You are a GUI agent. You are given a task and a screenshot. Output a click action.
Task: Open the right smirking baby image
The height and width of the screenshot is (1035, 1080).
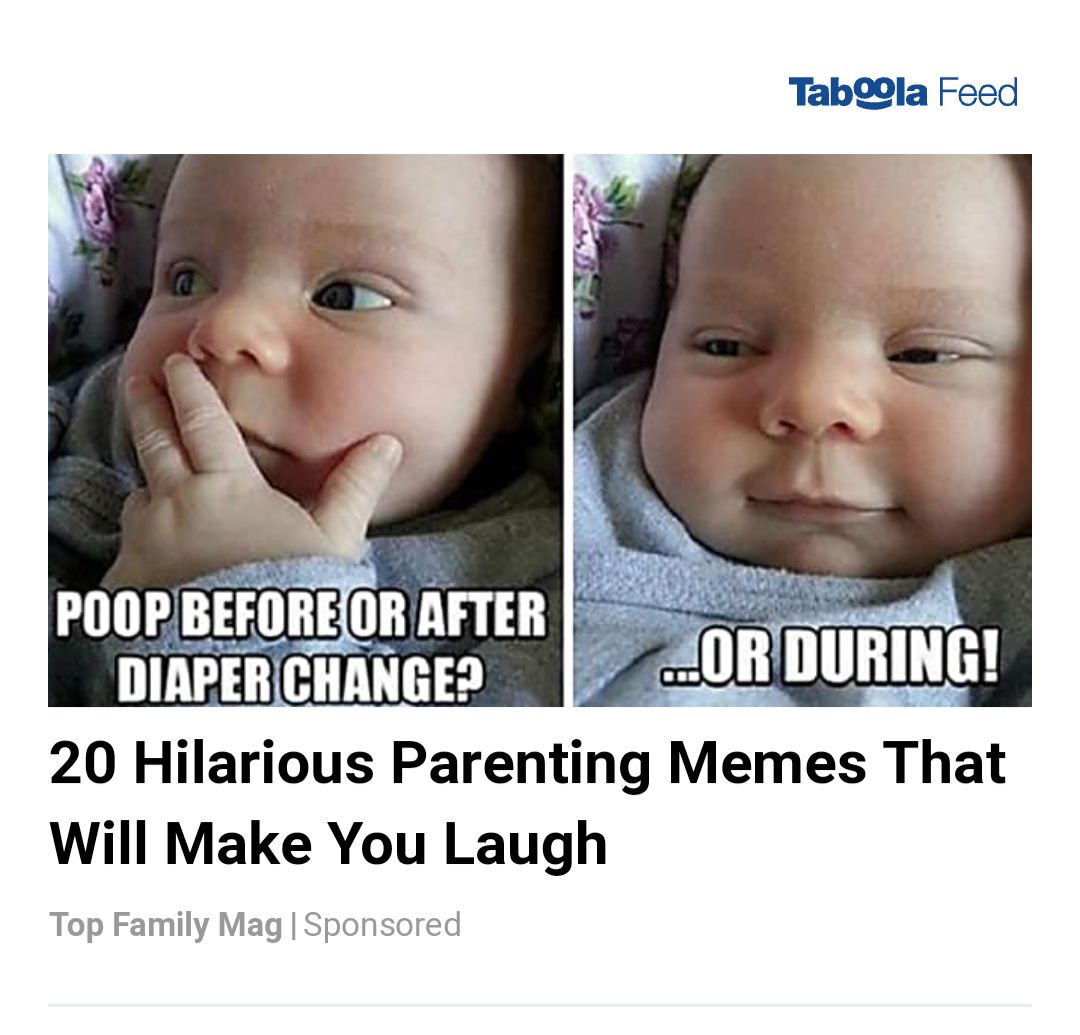click(x=802, y=400)
